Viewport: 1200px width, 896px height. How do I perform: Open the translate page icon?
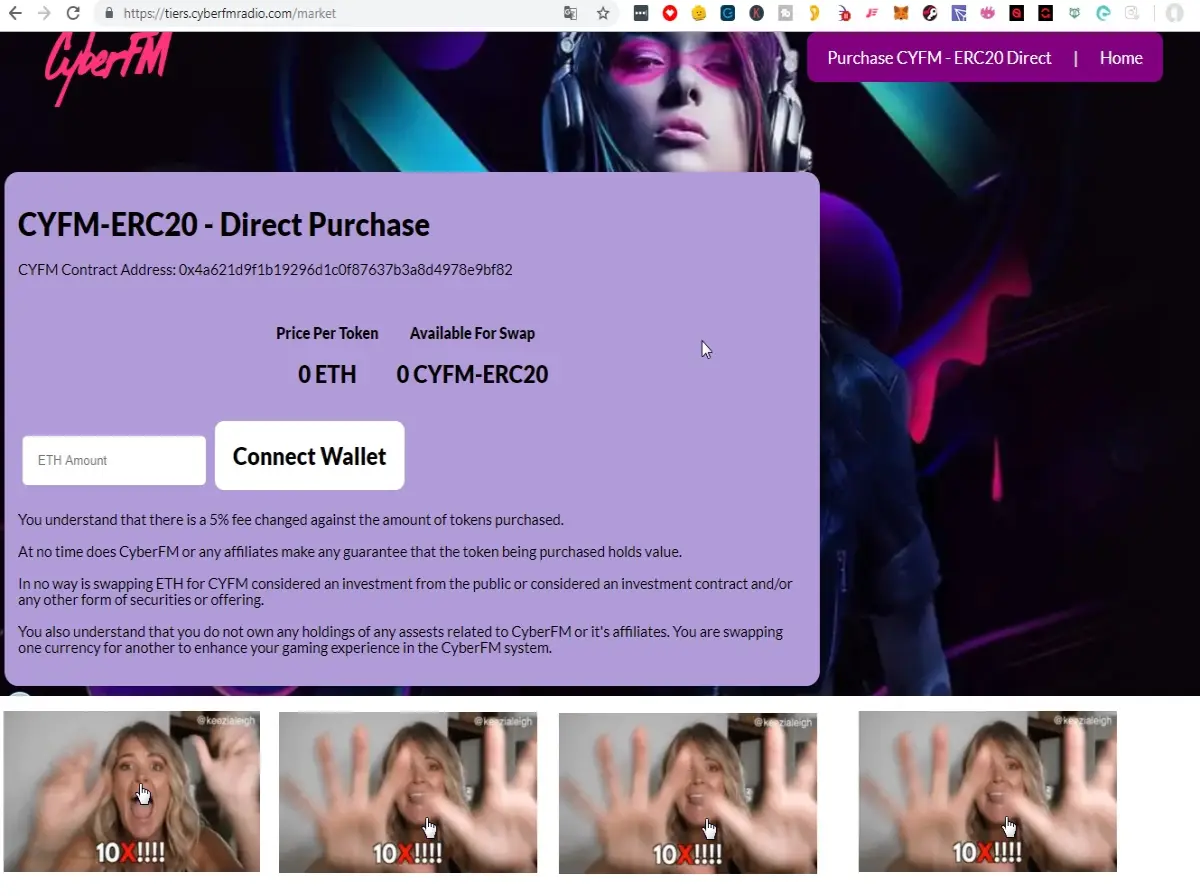click(570, 13)
